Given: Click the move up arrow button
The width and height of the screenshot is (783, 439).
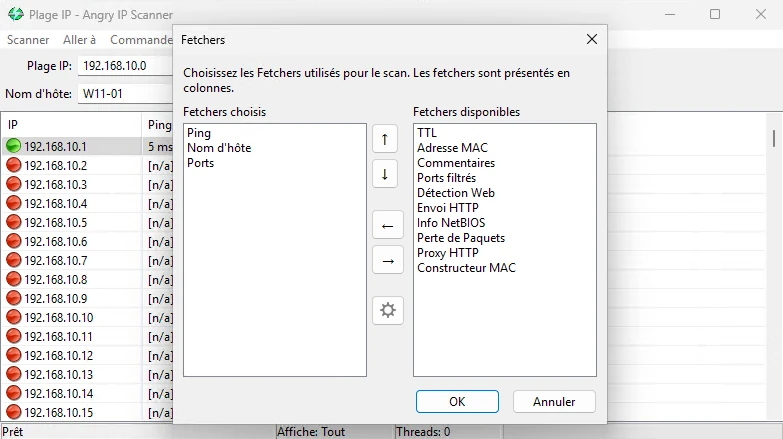Looking at the screenshot, I should (385, 139).
